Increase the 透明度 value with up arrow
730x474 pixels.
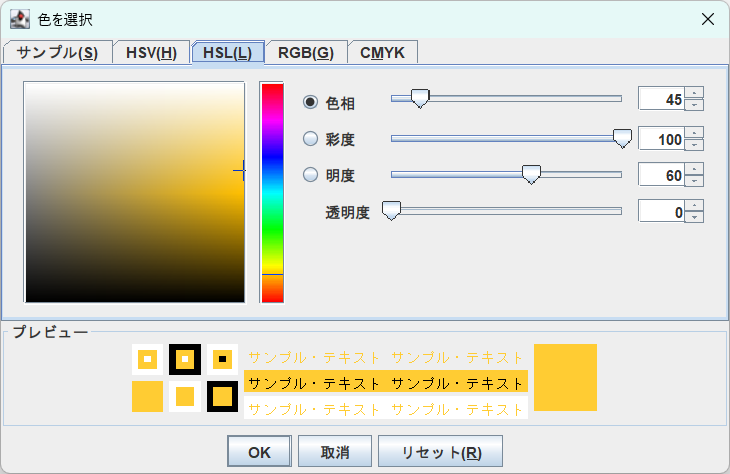coord(694,205)
